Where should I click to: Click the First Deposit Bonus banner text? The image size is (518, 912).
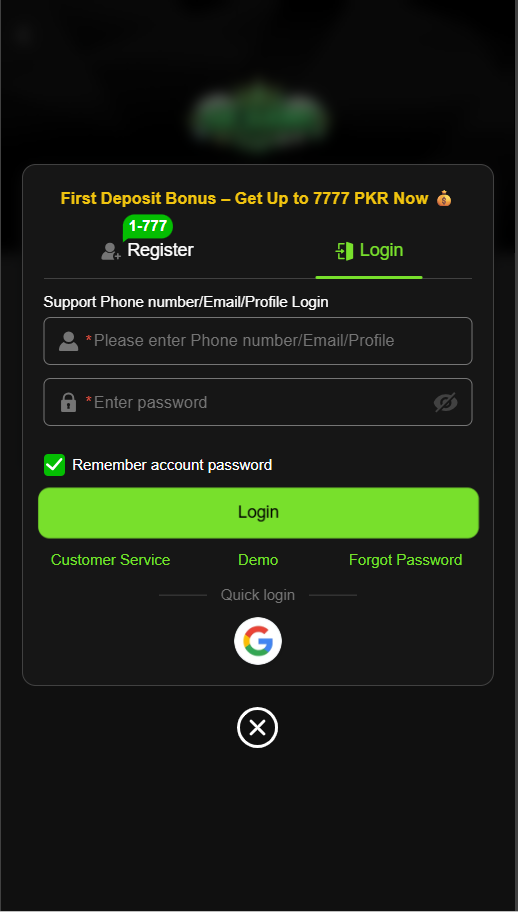click(245, 199)
